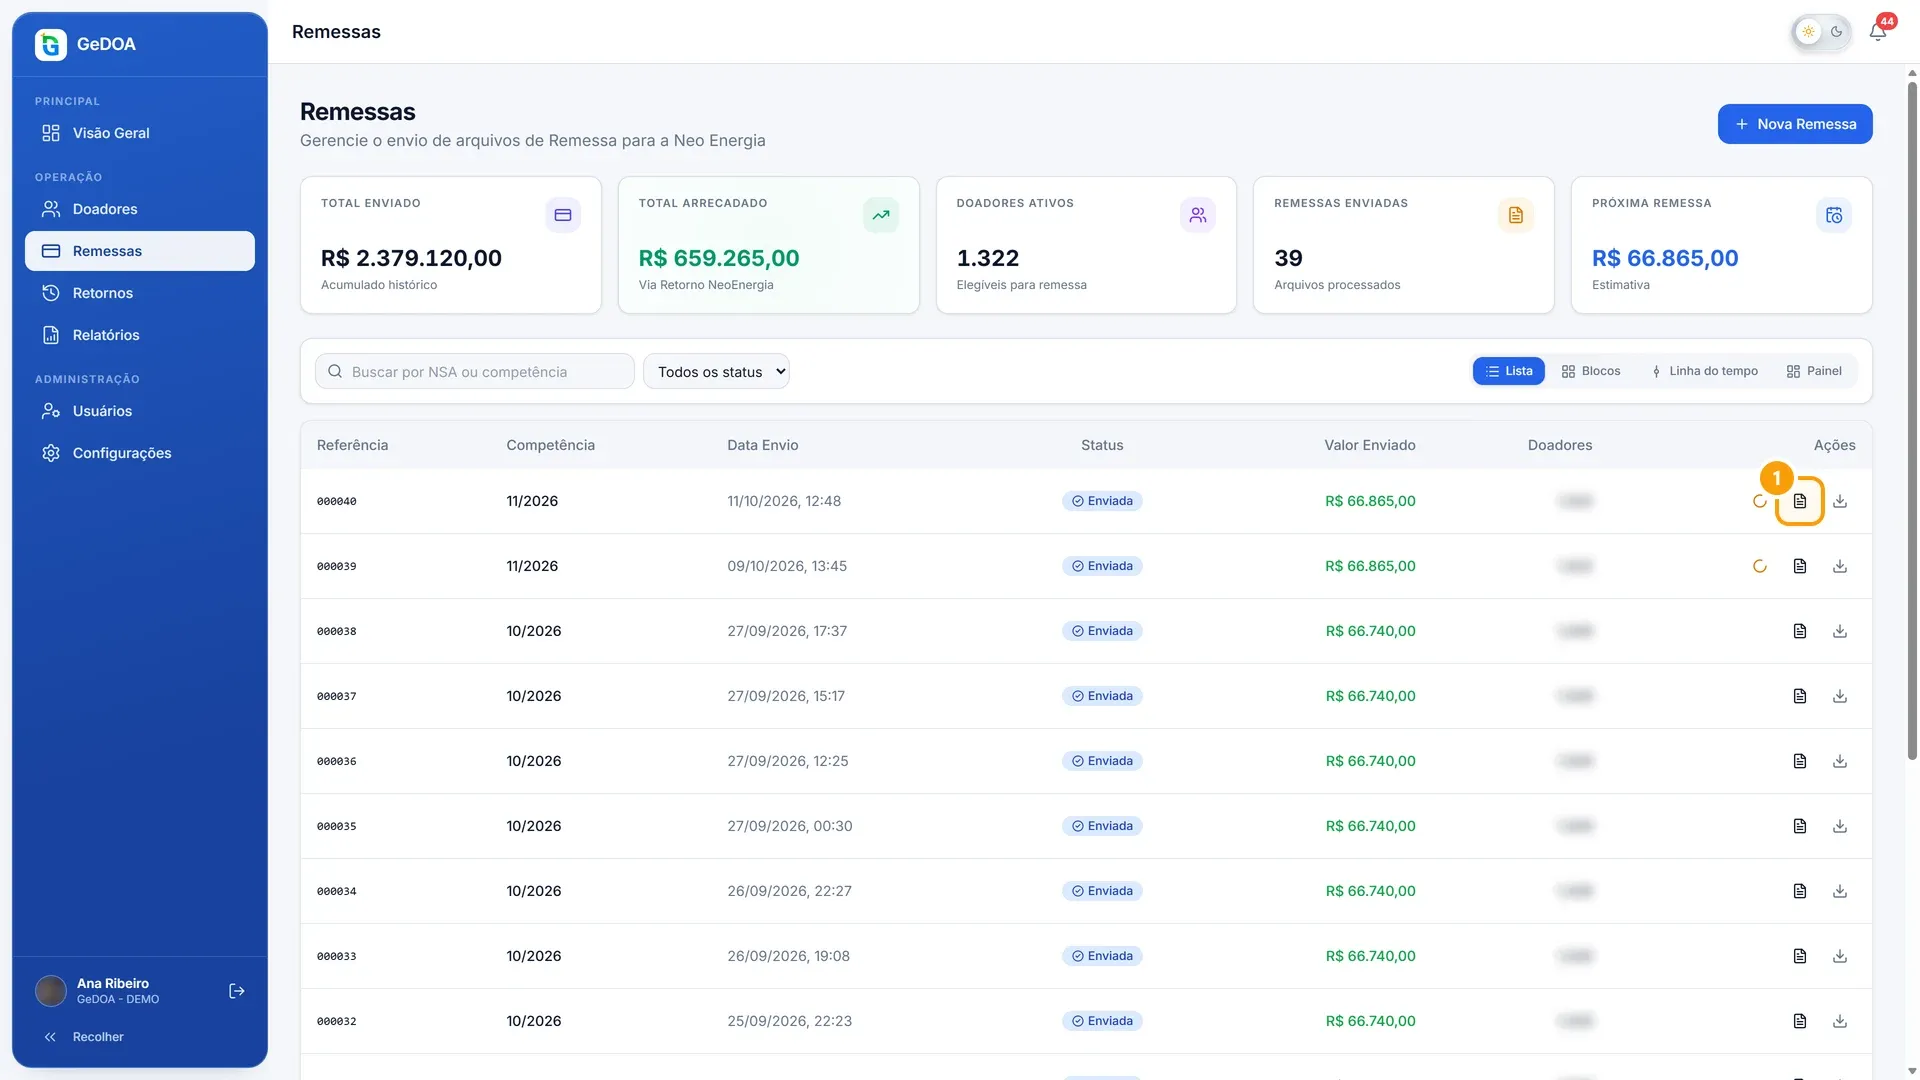Click the GeDOA logo icon
1920x1080 pixels.
[51, 44]
